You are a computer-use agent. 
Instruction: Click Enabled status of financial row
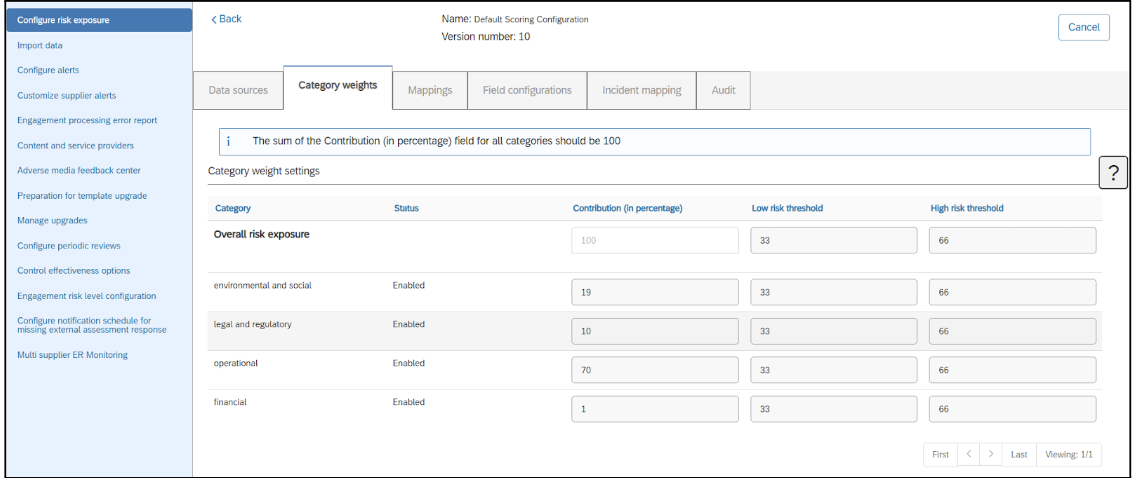[409, 402]
